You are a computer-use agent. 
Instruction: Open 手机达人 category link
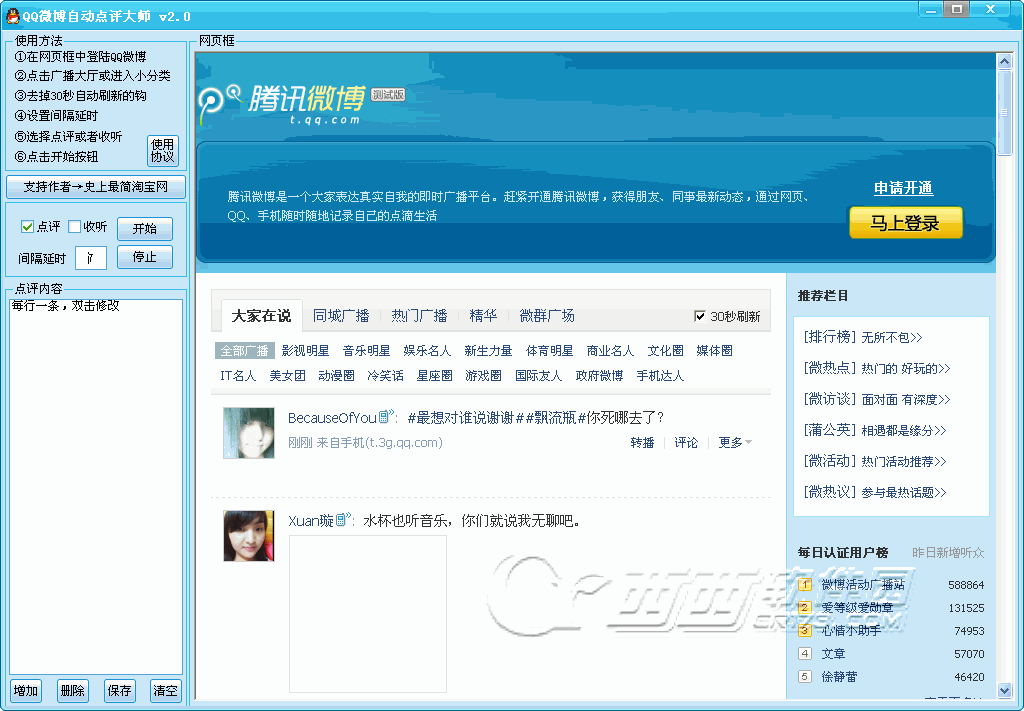coord(660,375)
